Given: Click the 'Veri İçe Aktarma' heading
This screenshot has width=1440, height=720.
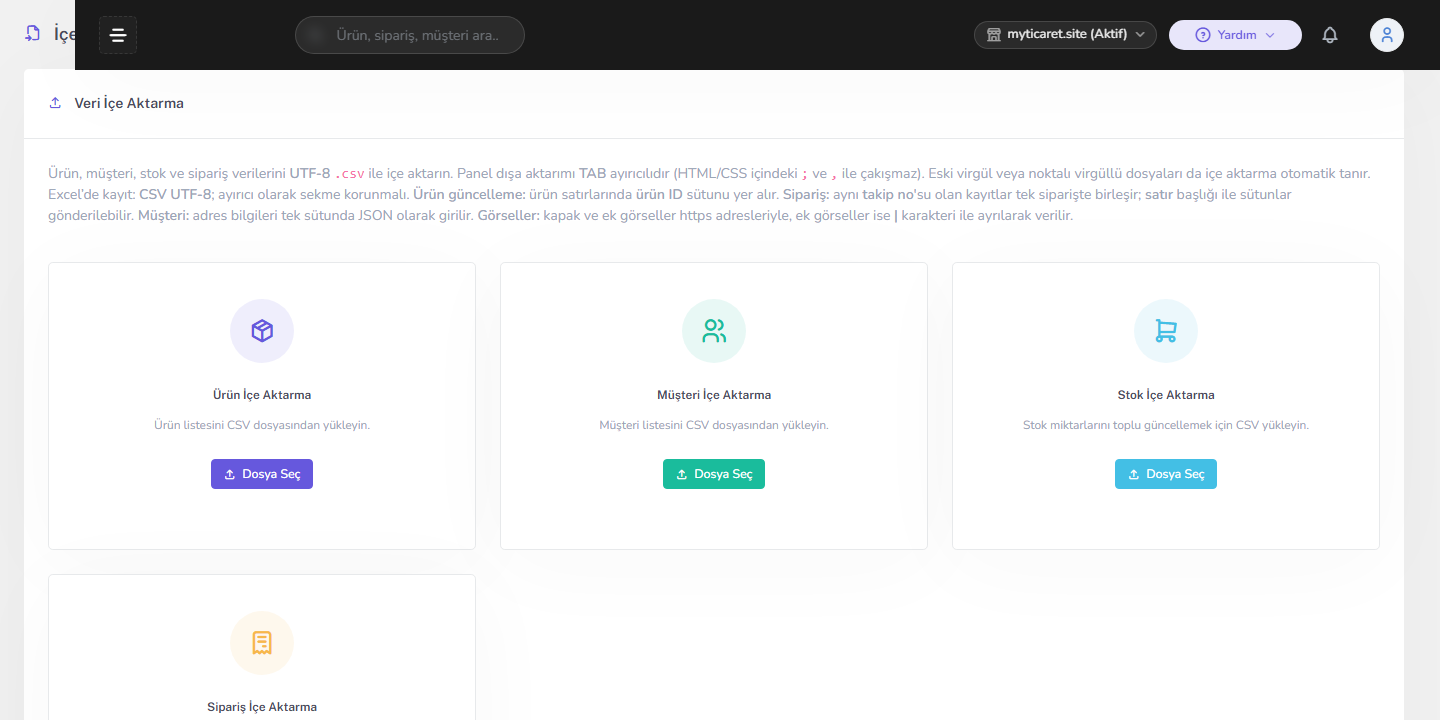Looking at the screenshot, I should [129, 103].
